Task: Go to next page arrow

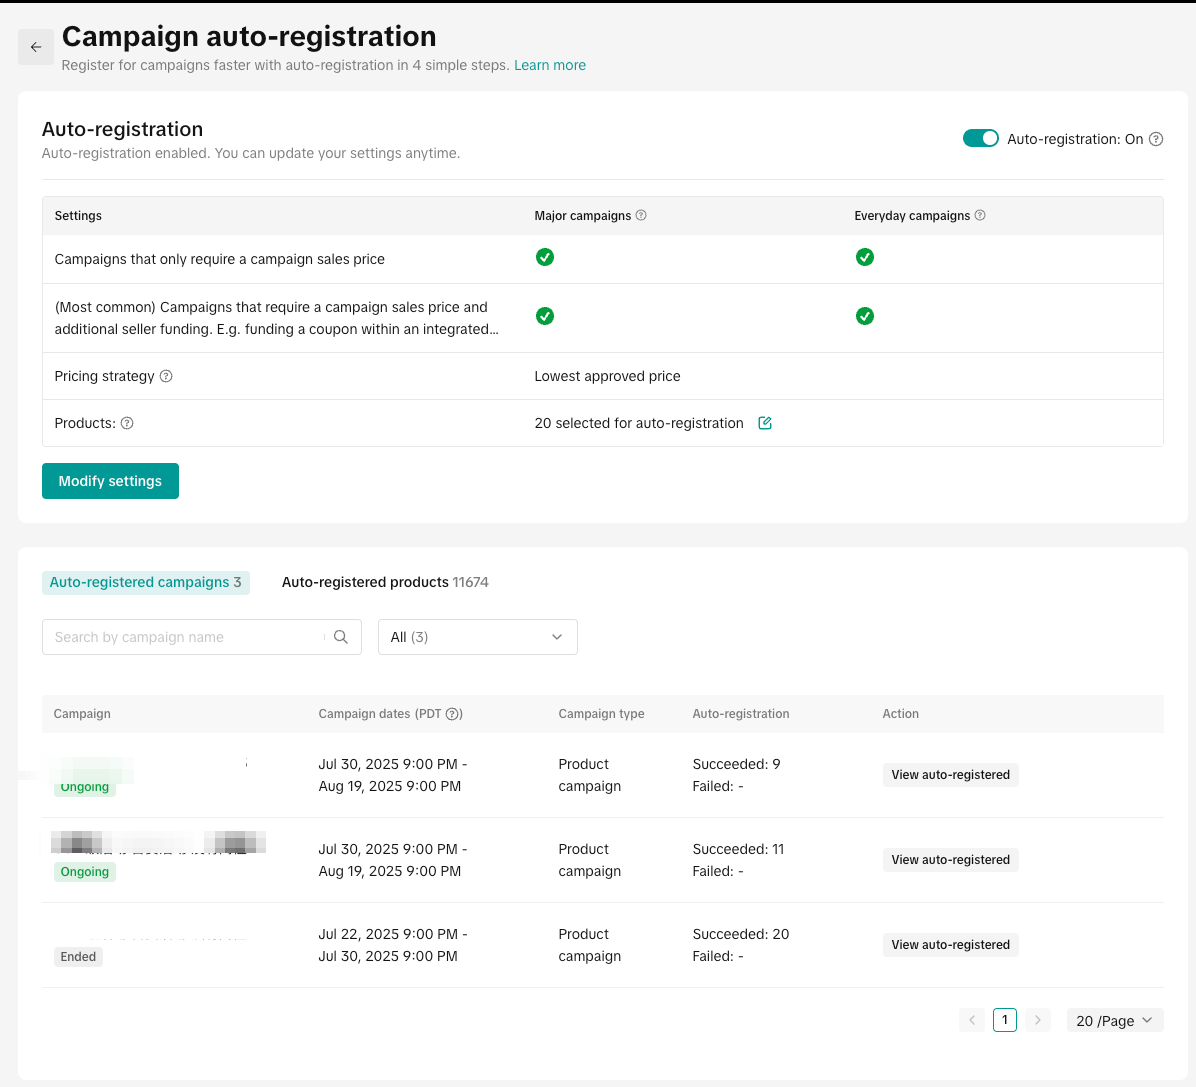Action: [1038, 1020]
